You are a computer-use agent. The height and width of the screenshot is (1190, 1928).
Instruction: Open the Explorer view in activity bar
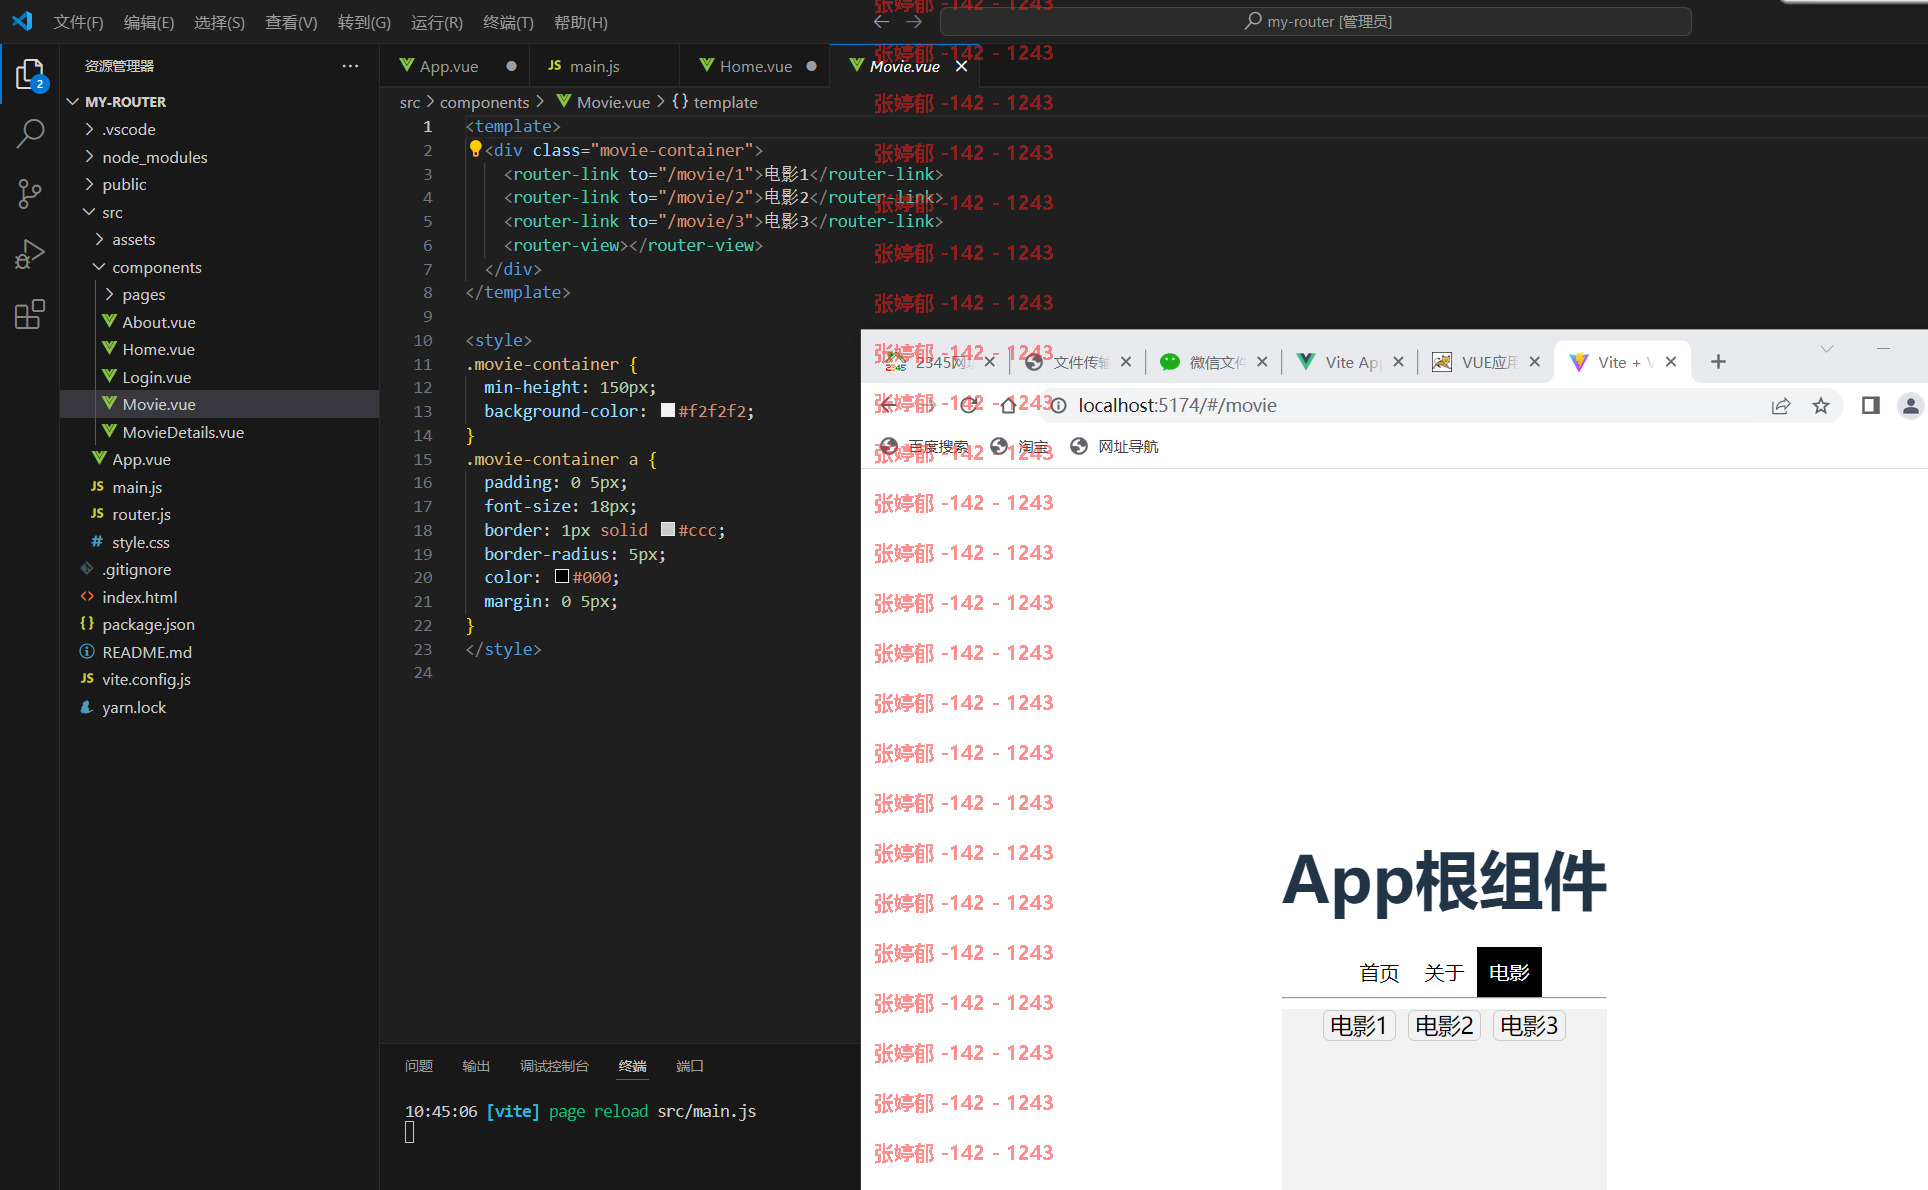point(30,75)
